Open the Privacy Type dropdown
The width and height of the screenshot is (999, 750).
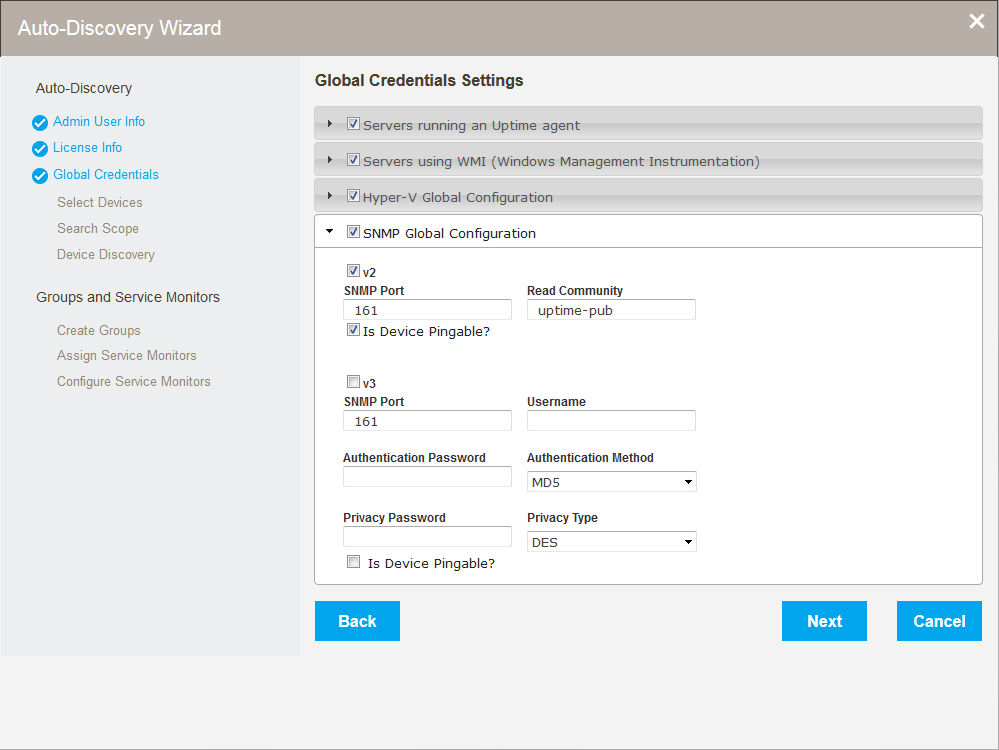click(611, 542)
